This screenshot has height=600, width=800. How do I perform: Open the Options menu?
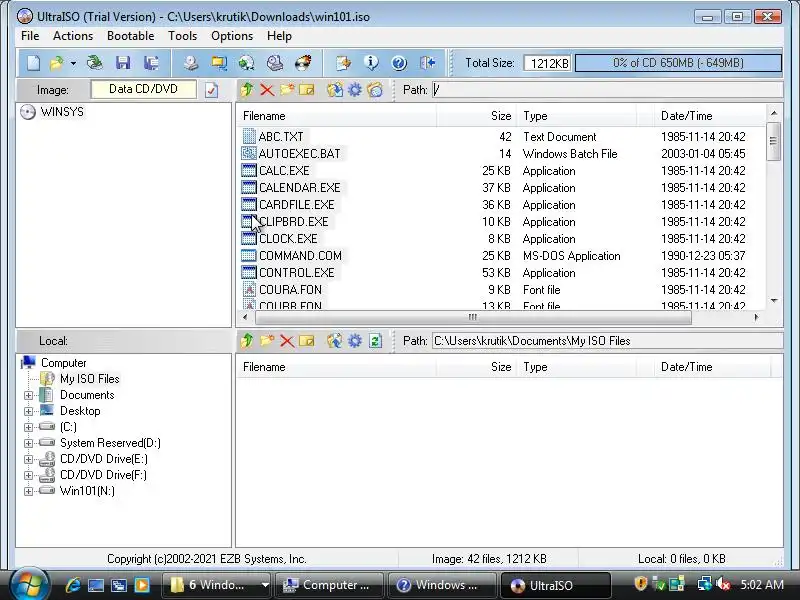[x=232, y=36]
